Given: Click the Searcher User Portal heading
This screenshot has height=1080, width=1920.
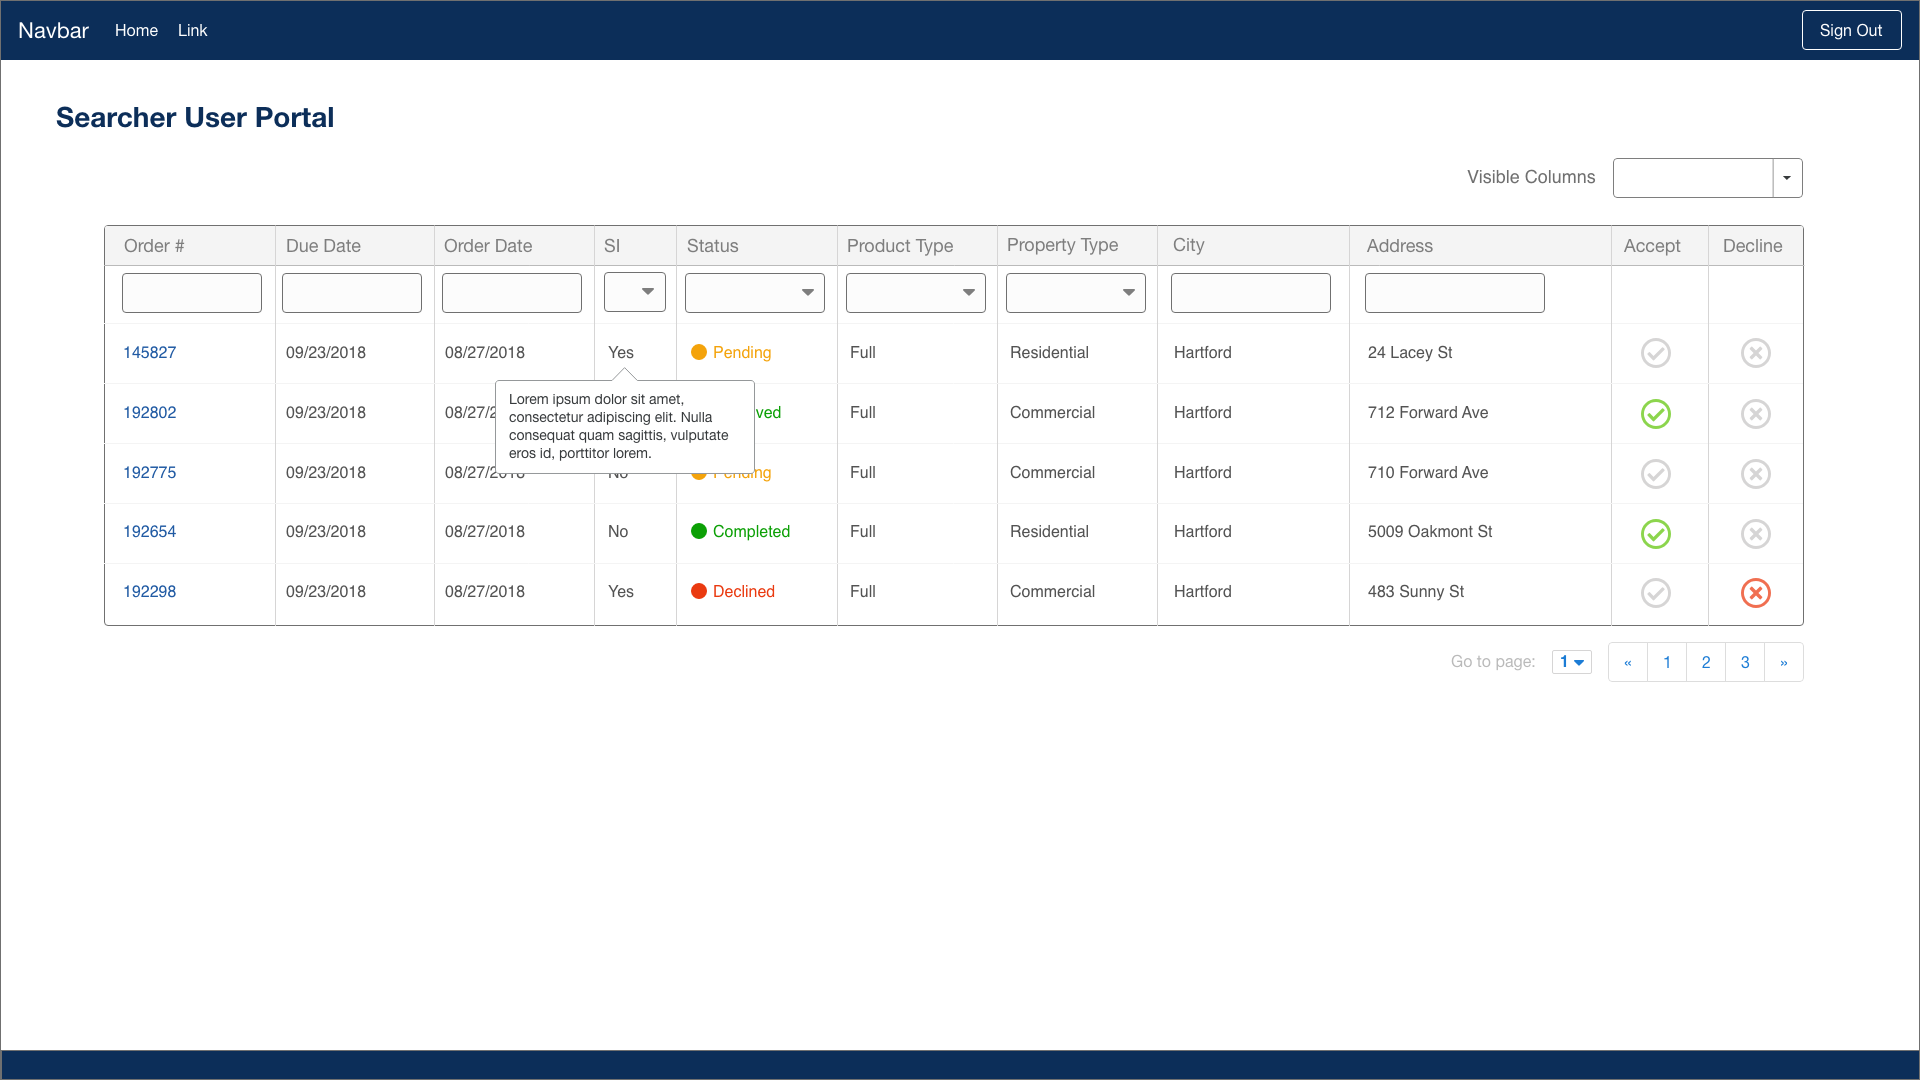Looking at the screenshot, I should point(195,117).
